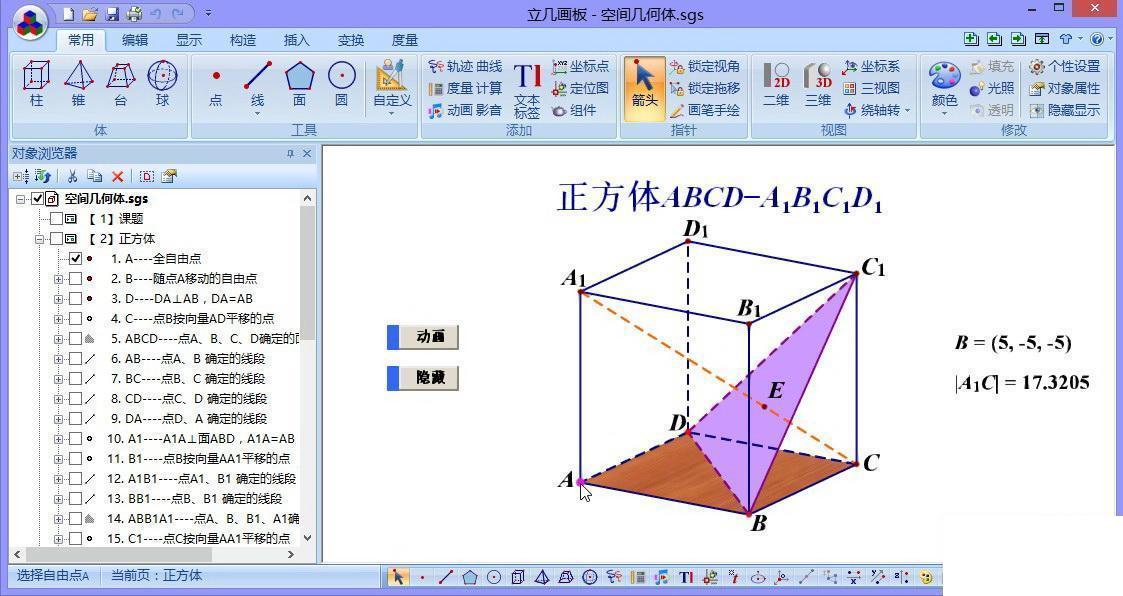Screen dimensions: 1123x596
Task: Open the 编辑 ribbon tab
Action: tap(135, 40)
